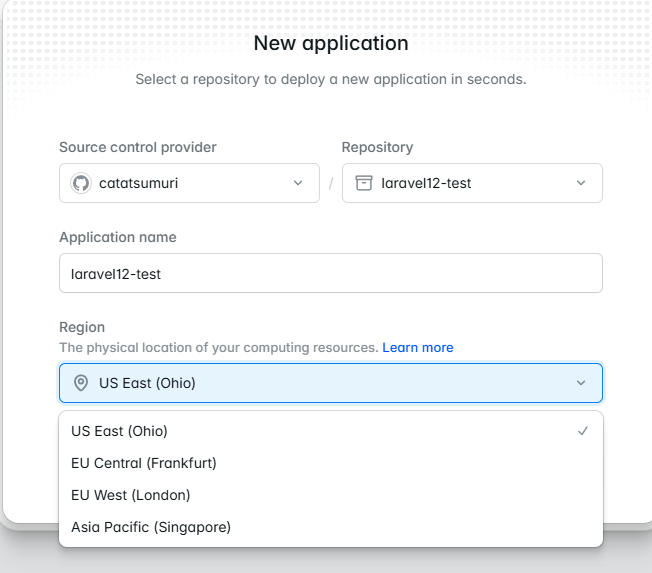Select US East (Ohio) from the region list
The height and width of the screenshot is (573, 652).
[x=120, y=431]
